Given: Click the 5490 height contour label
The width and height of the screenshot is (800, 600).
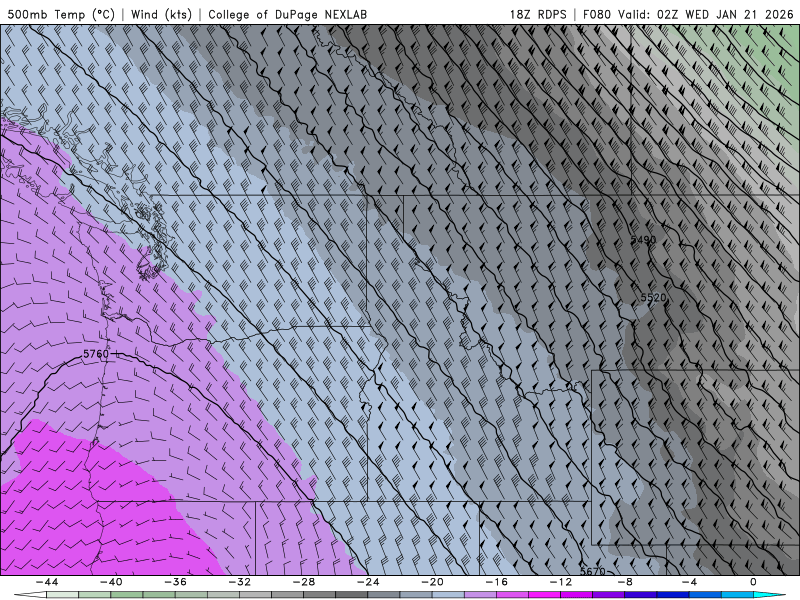Looking at the screenshot, I should click(x=643, y=240).
